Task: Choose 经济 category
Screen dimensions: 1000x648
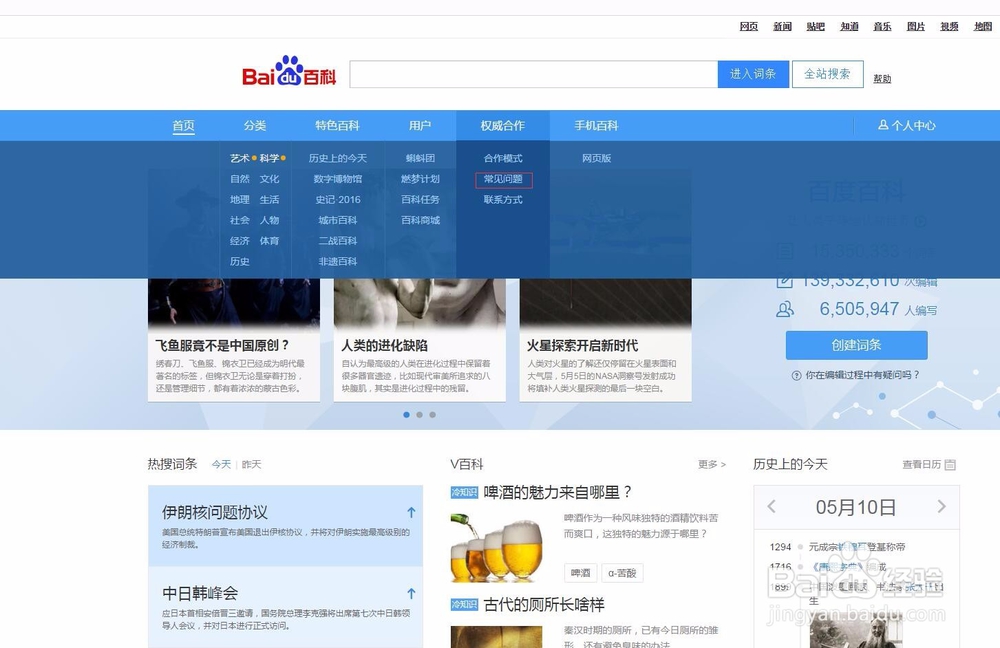Action: [240, 241]
